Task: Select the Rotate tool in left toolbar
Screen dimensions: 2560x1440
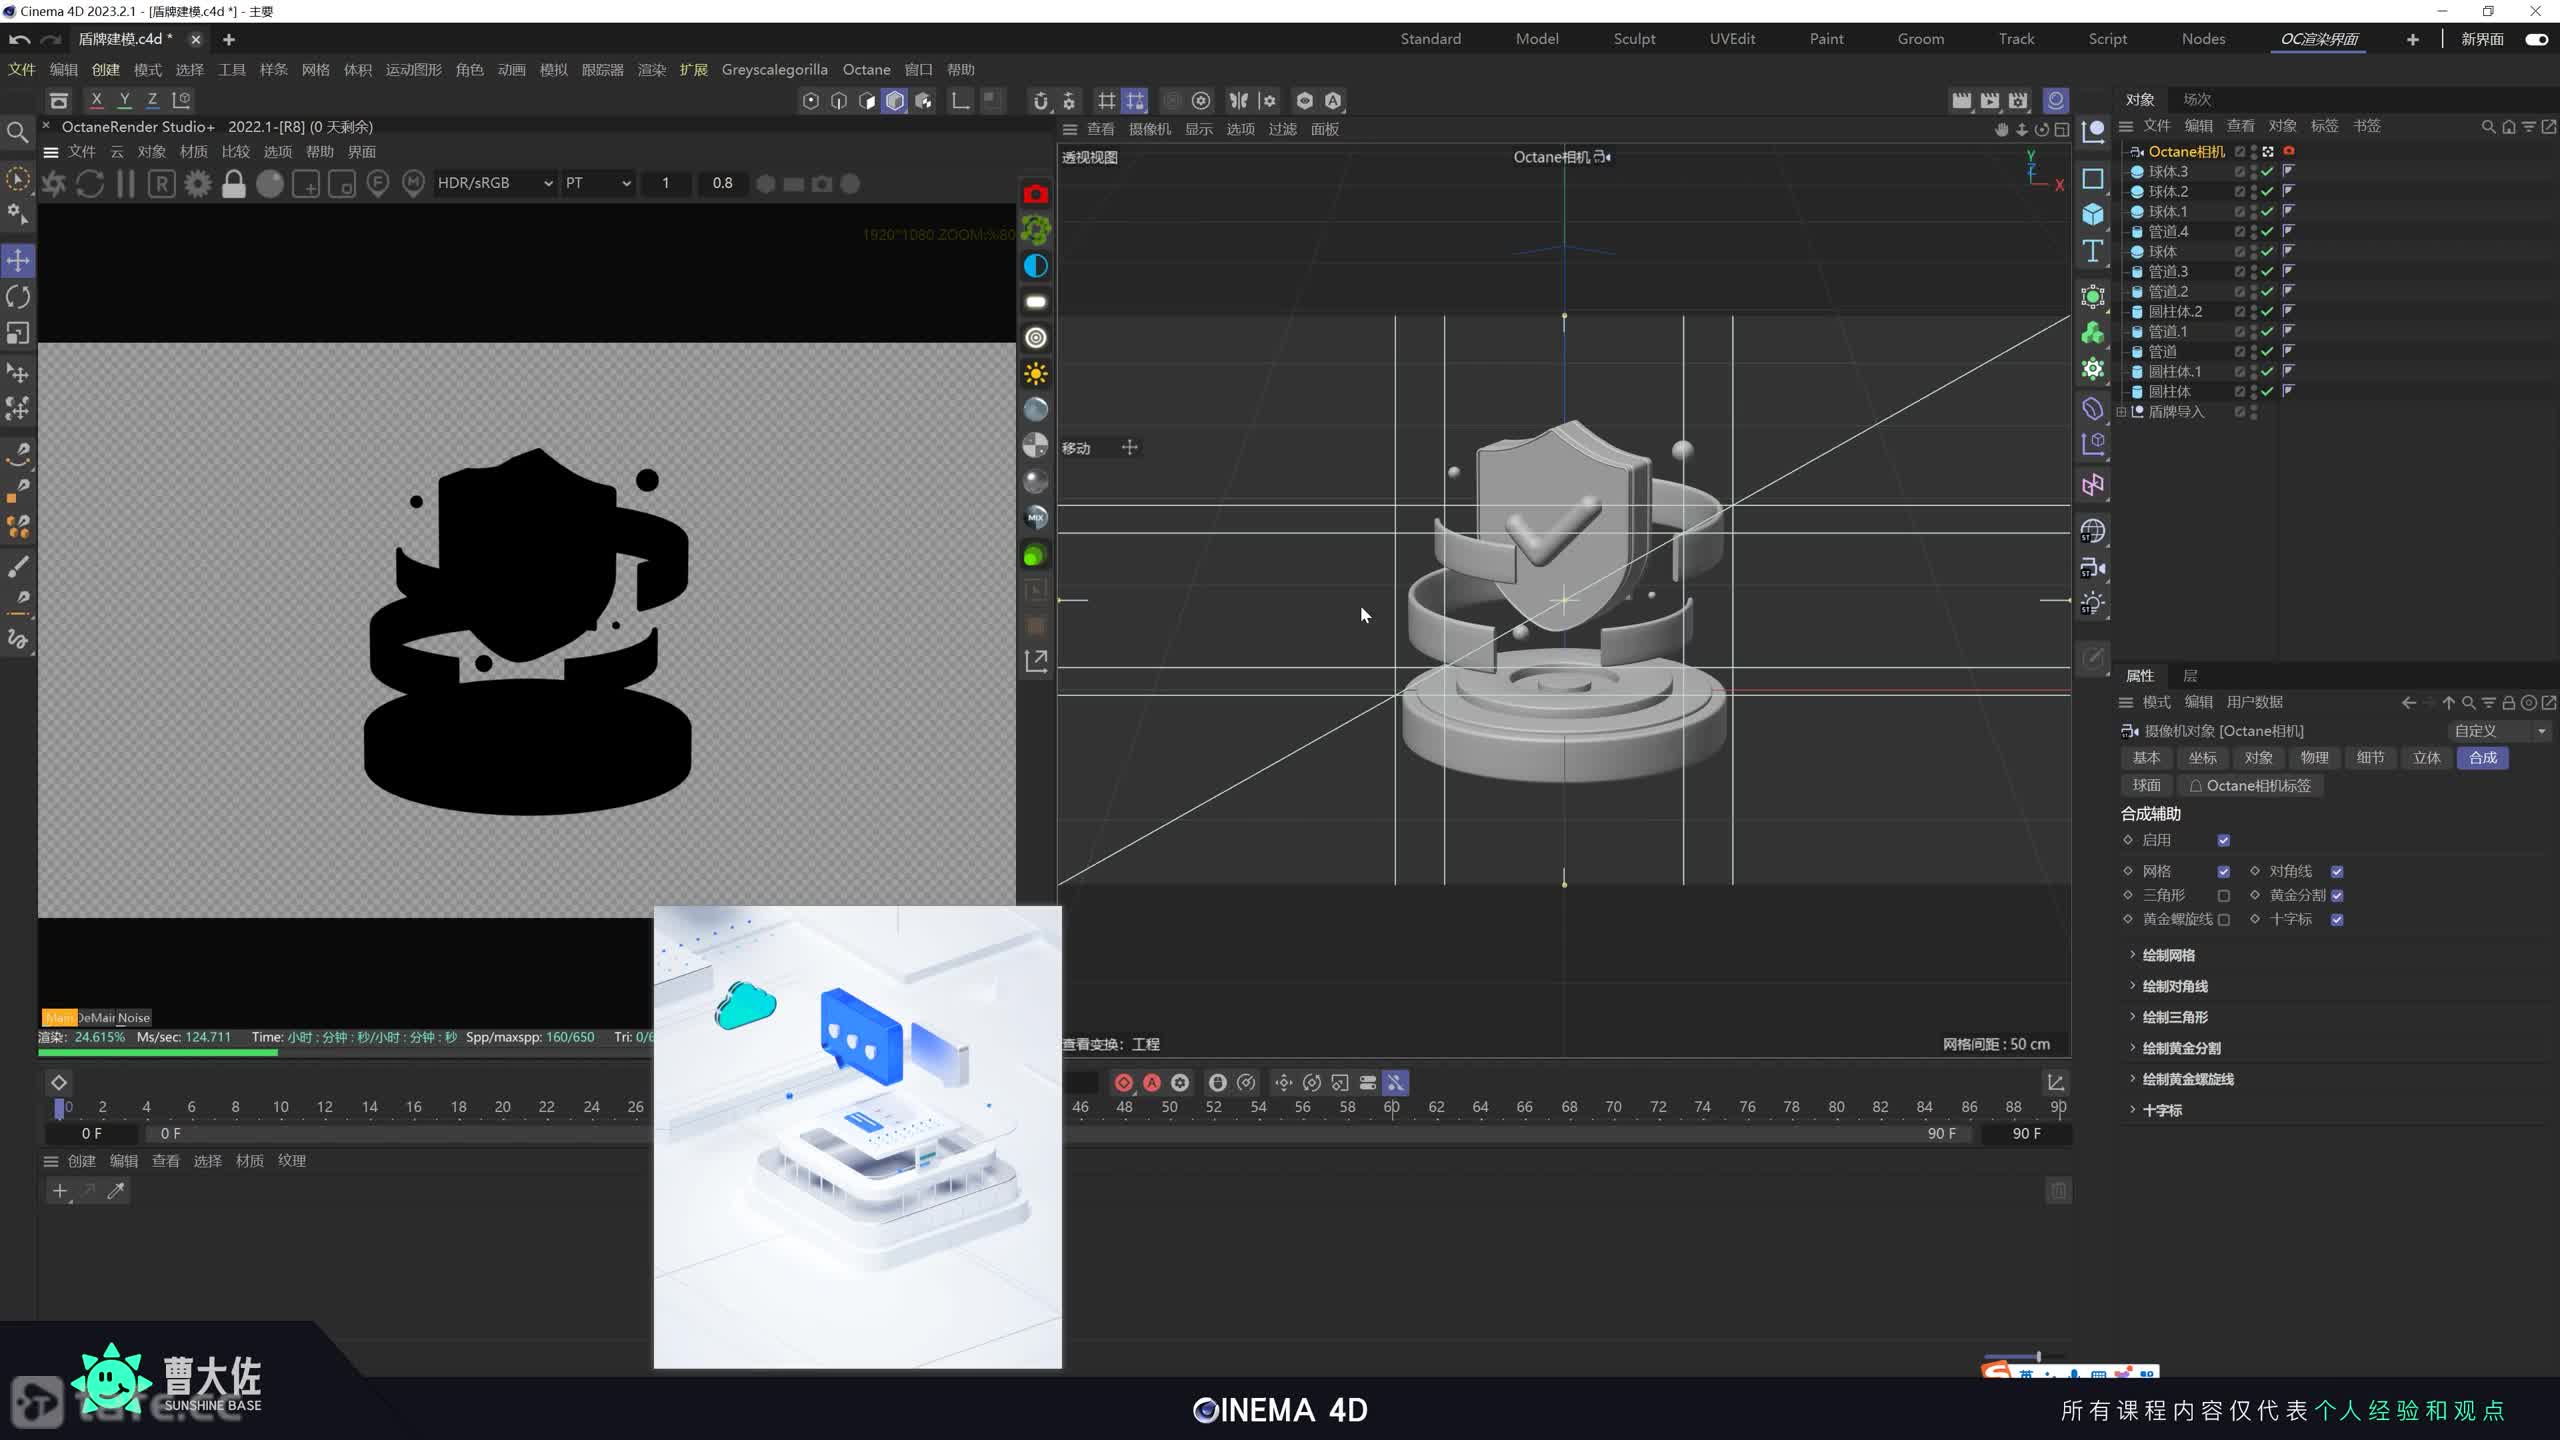Action: [x=18, y=297]
